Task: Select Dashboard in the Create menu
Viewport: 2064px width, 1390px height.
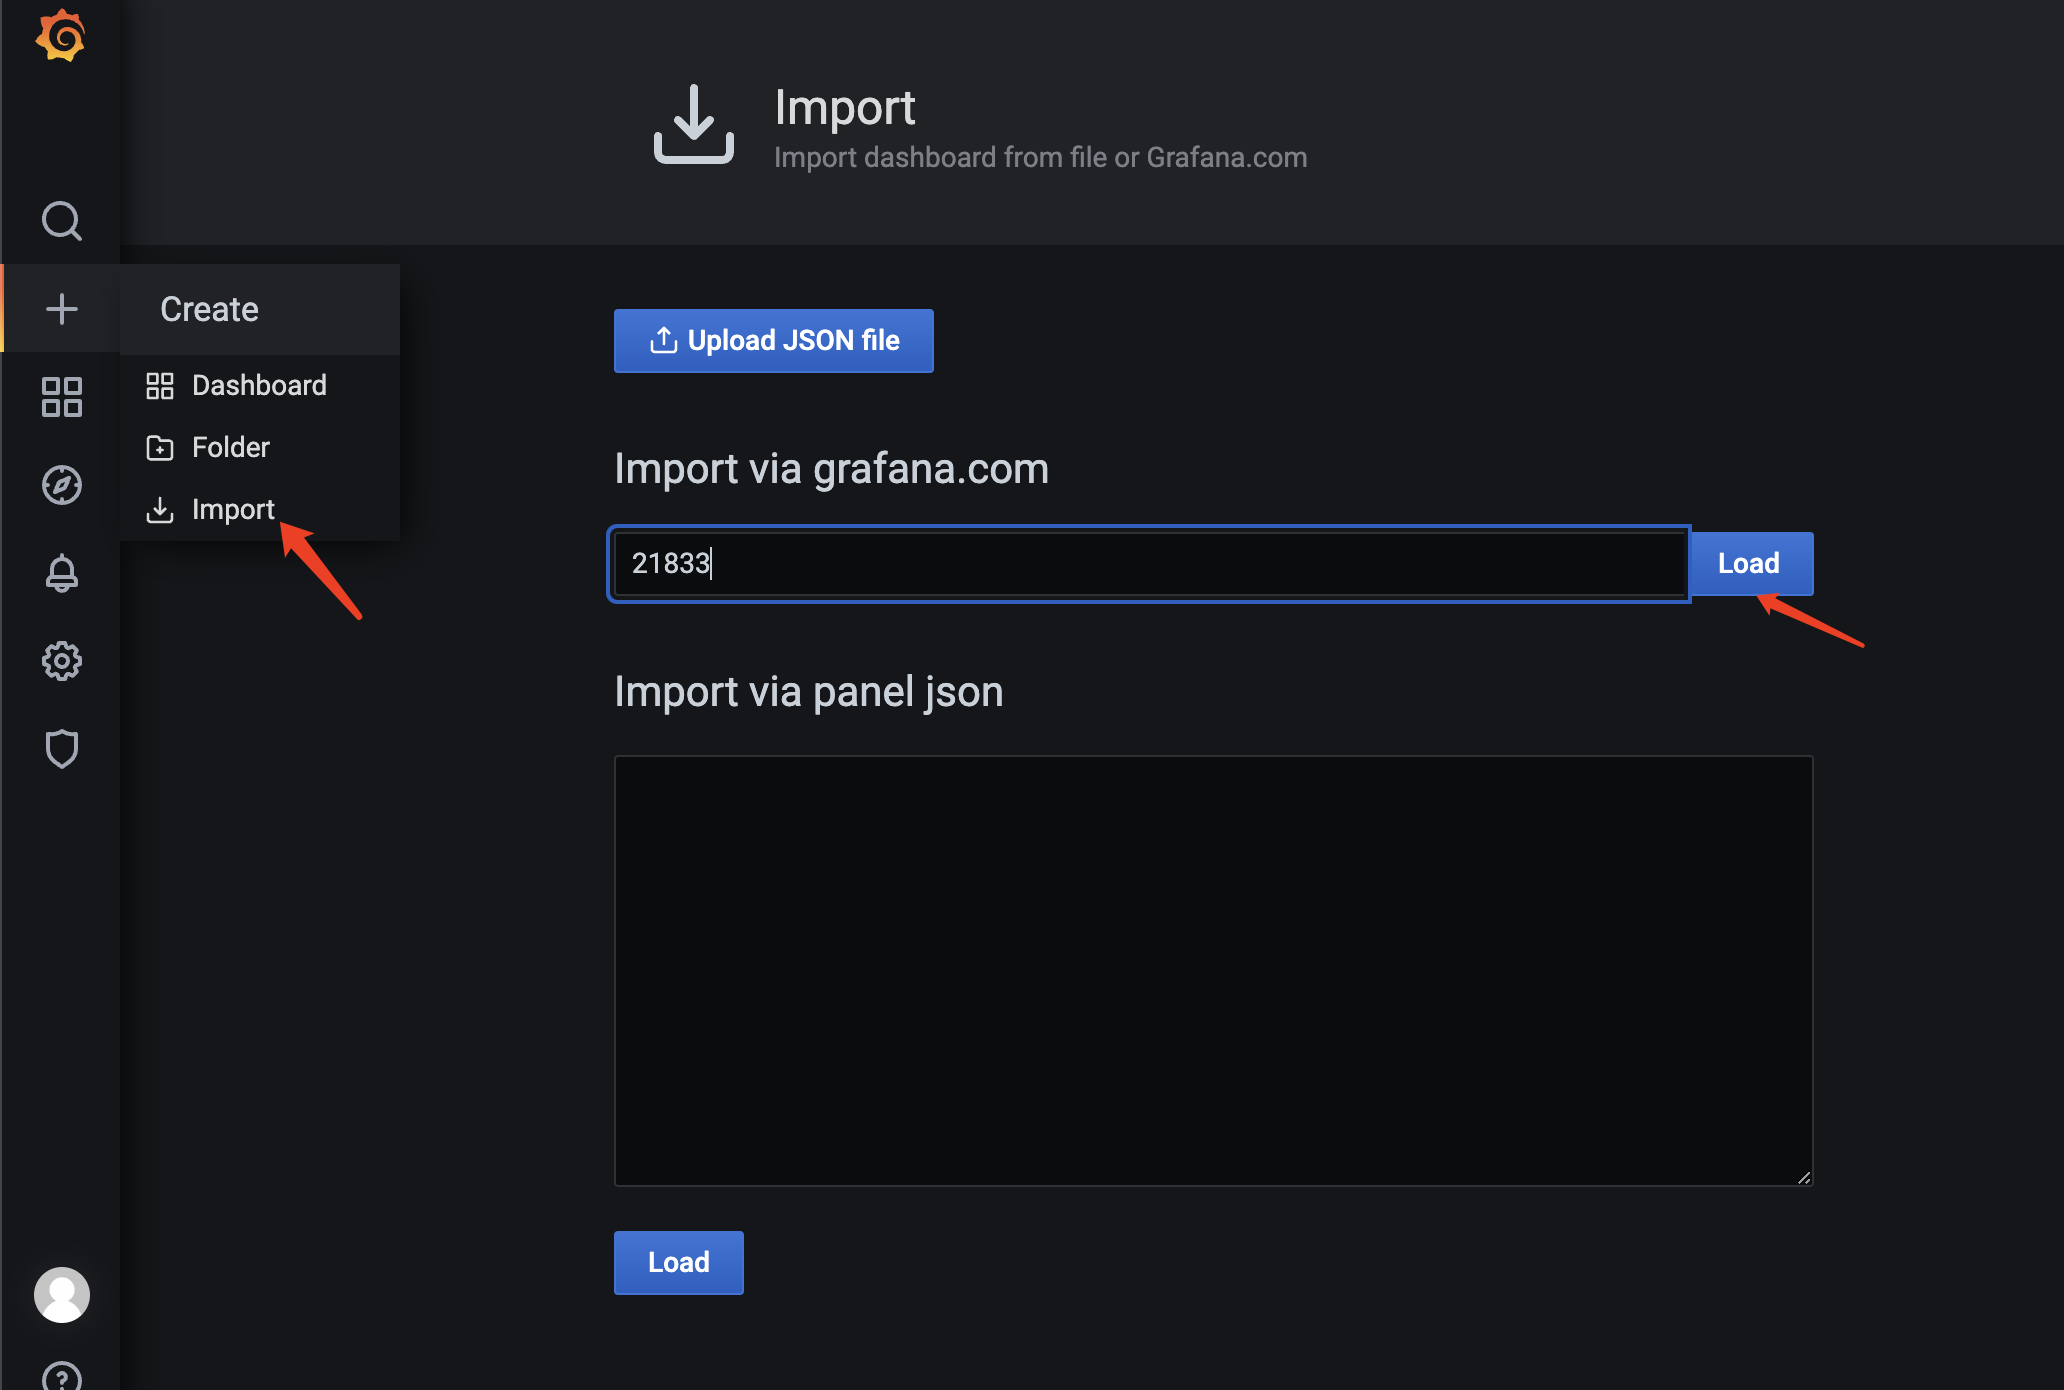Action: point(258,386)
